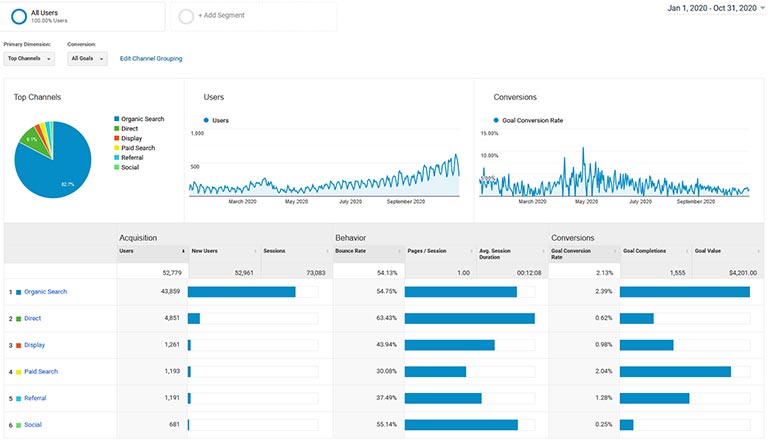Open the Direct channel row link

pos(32,318)
